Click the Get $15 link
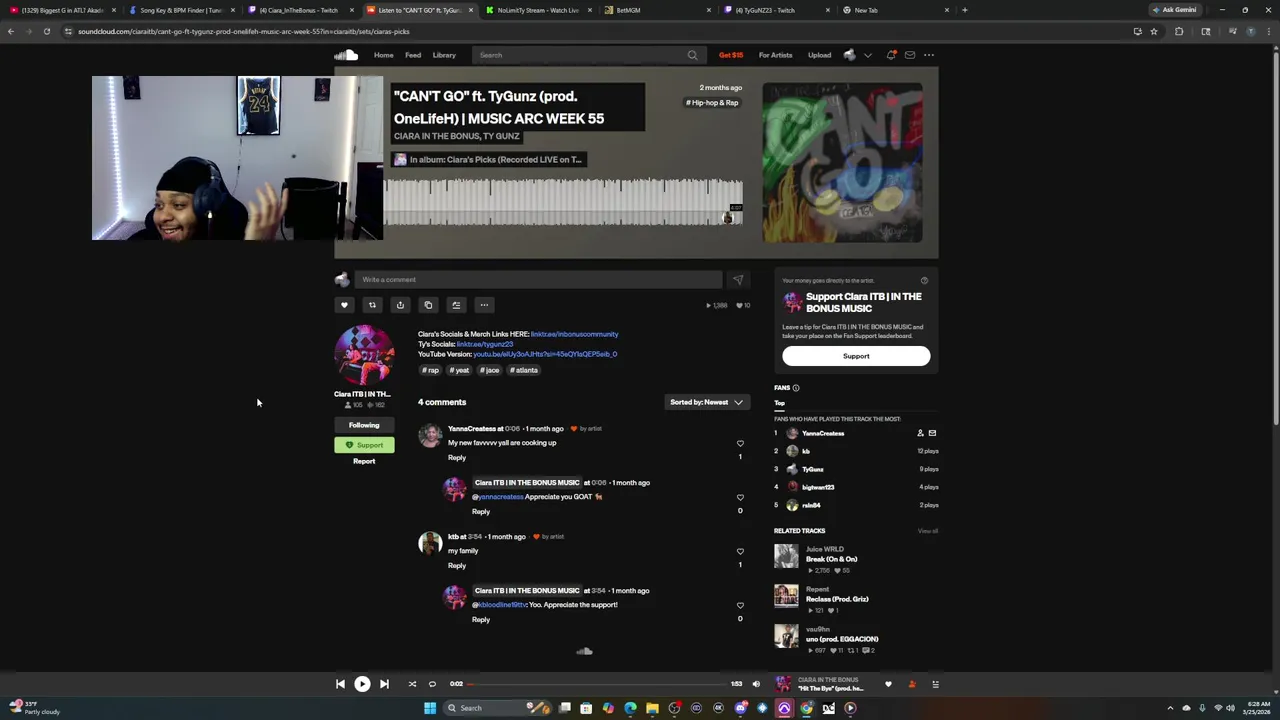The image size is (1280, 720). click(731, 55)
